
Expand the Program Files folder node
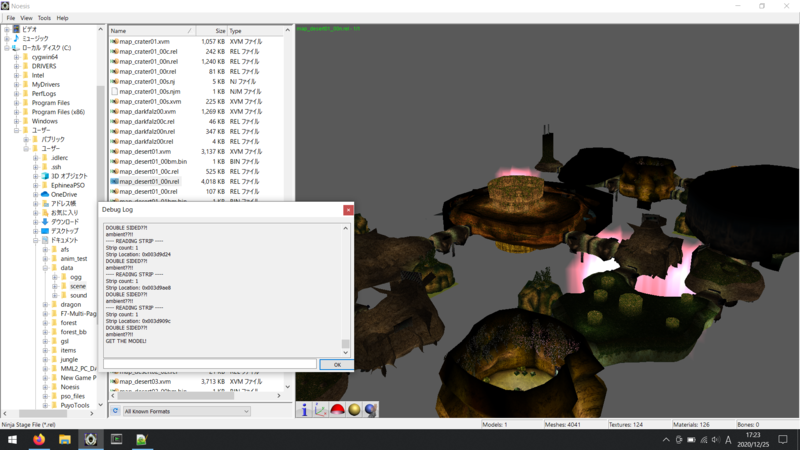pos(16,103)
